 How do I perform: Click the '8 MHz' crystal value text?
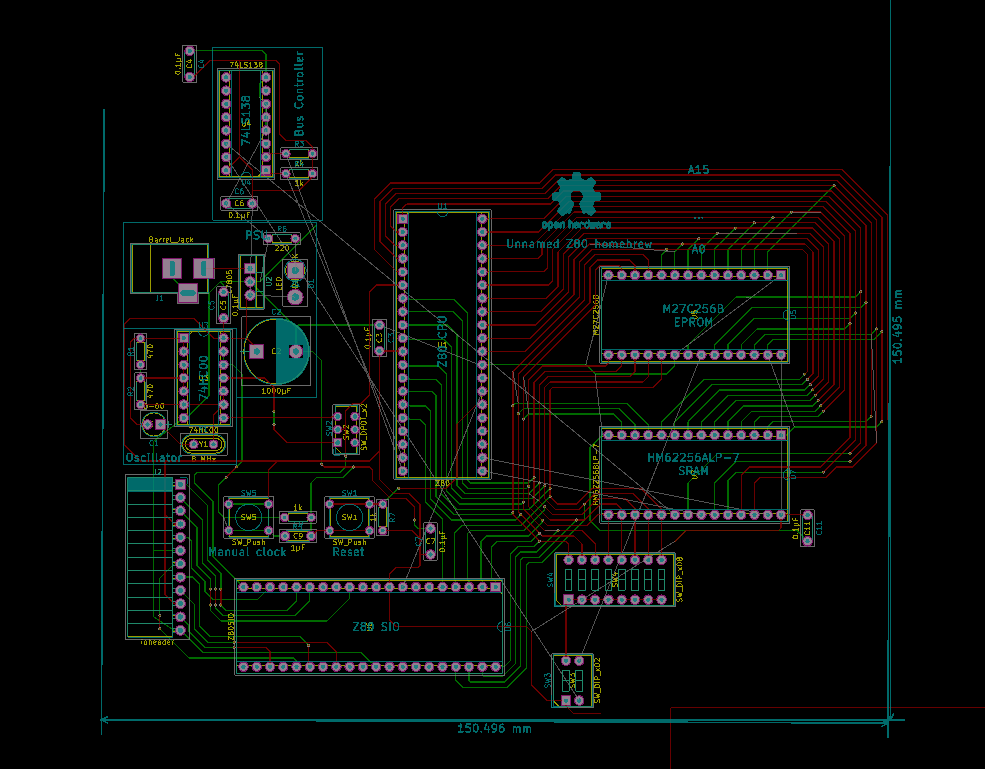tap(203, 459)
